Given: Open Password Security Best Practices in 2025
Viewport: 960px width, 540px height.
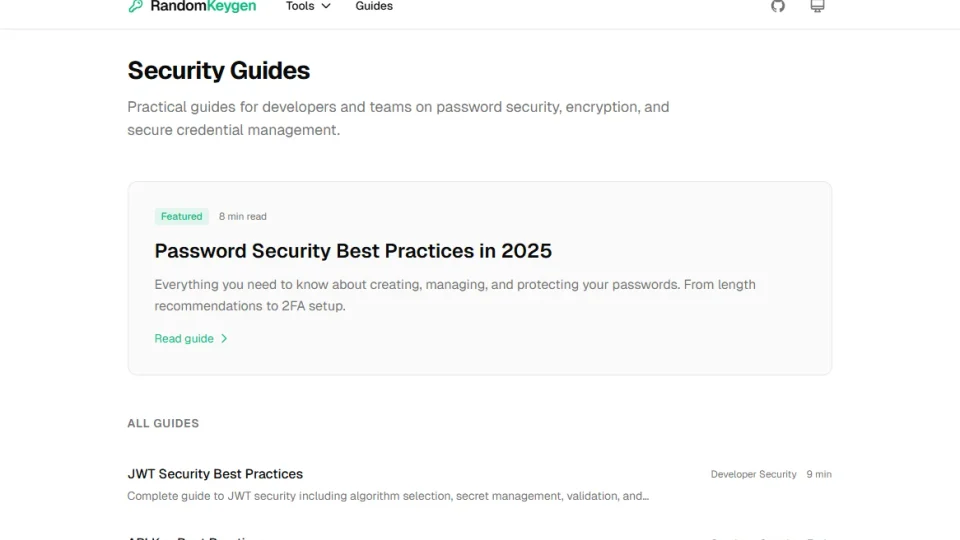Looking at the screenshot, I should 353,251.
